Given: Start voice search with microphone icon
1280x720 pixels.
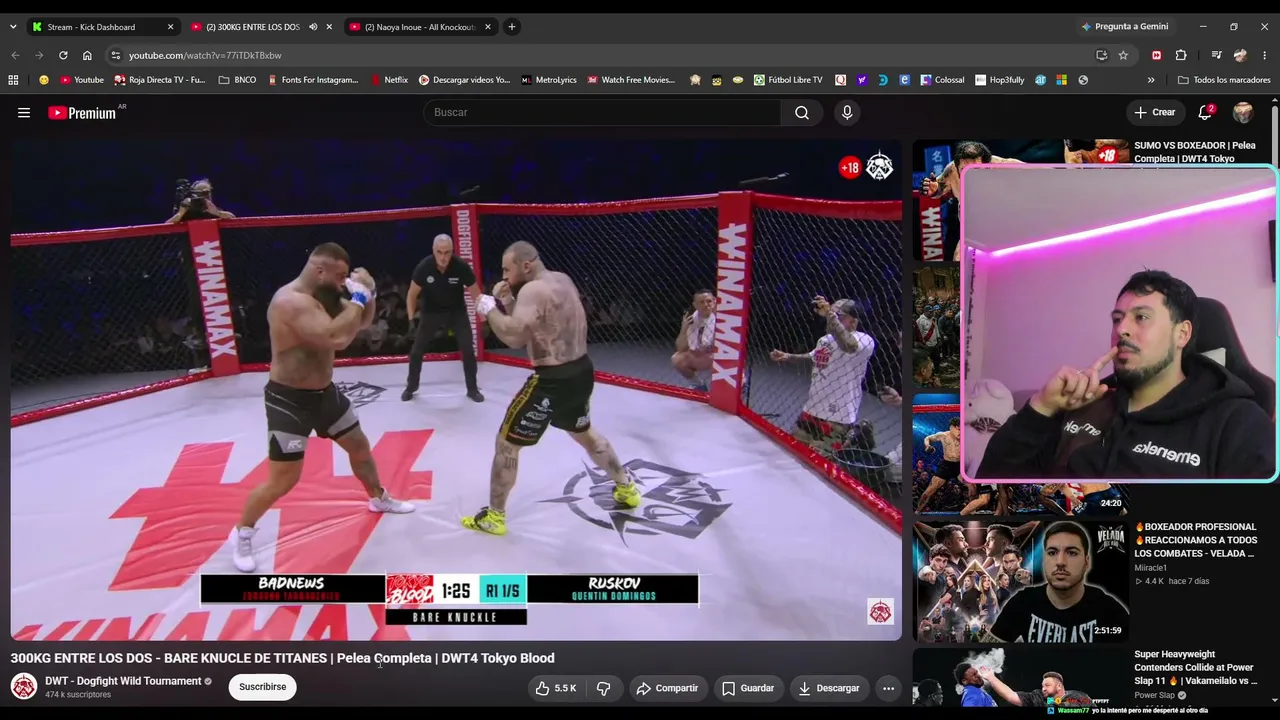Looking at the screenshot, I should click(x=847, y=113).
